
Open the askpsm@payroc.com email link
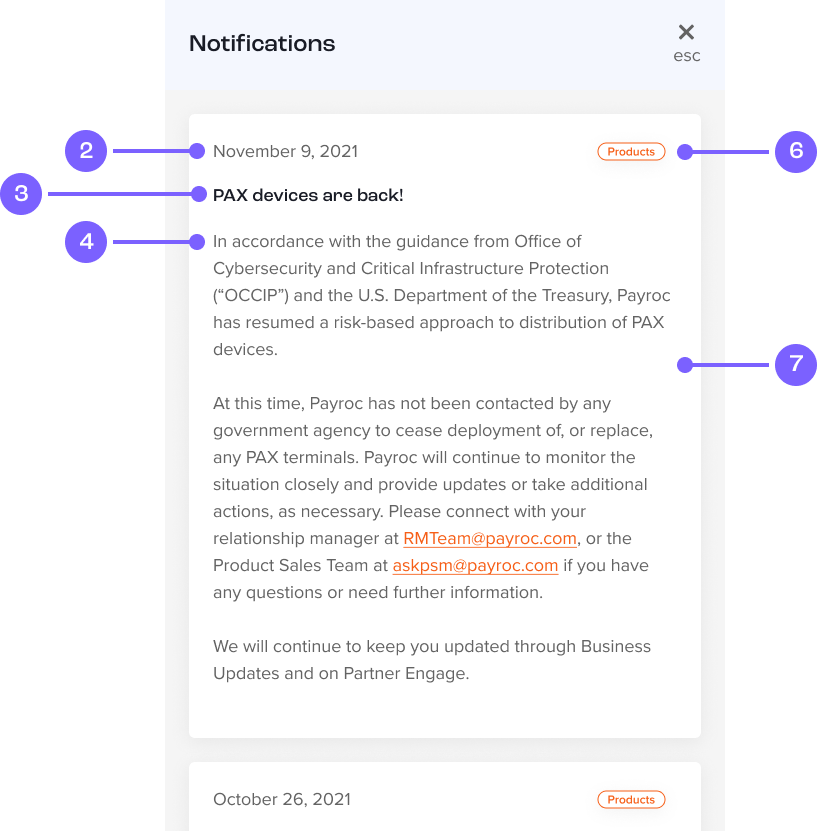click(475, 566)
